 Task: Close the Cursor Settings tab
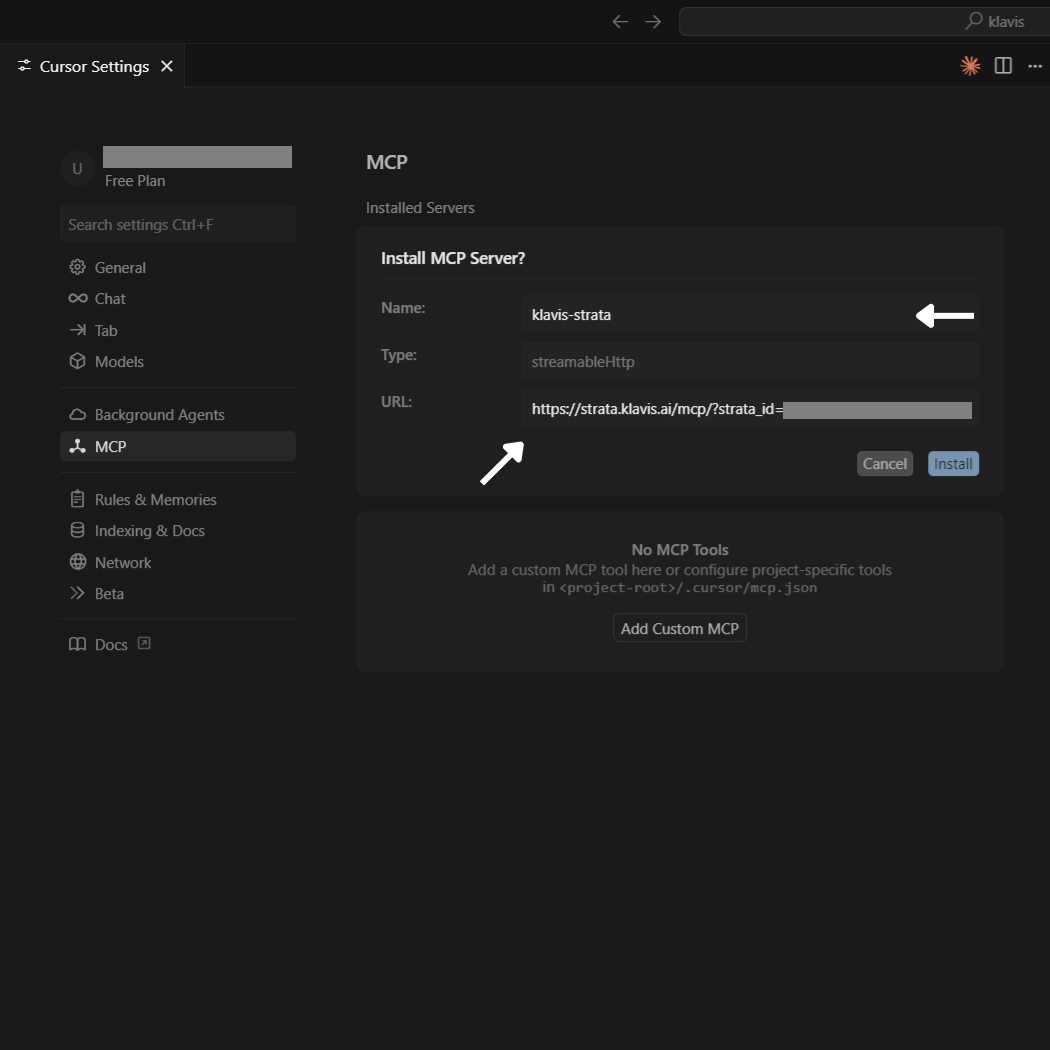(167, 66)
